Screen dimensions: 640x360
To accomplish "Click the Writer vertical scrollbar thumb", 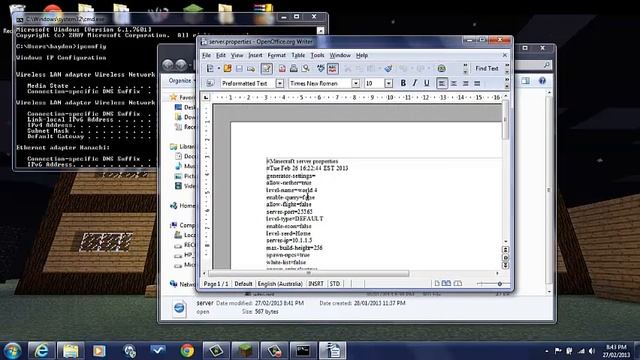I will pyautogui.click(x=505, y=120).
